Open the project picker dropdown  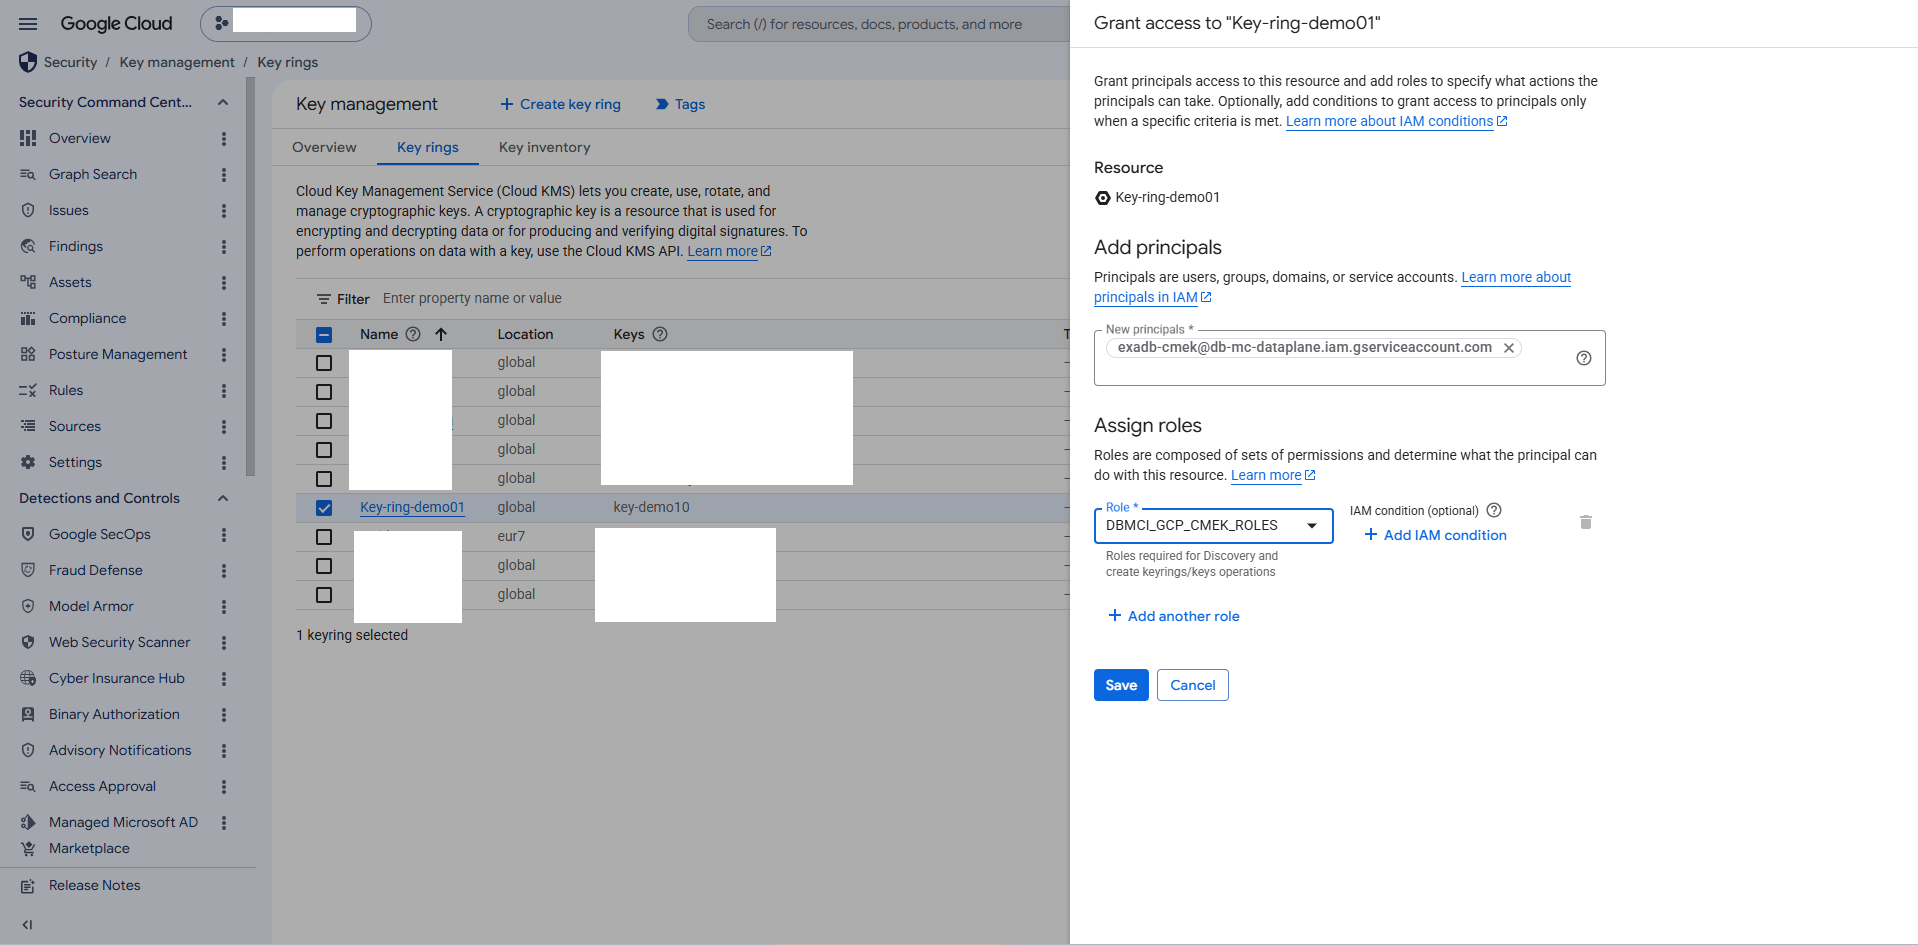click(x=286, y=23)
